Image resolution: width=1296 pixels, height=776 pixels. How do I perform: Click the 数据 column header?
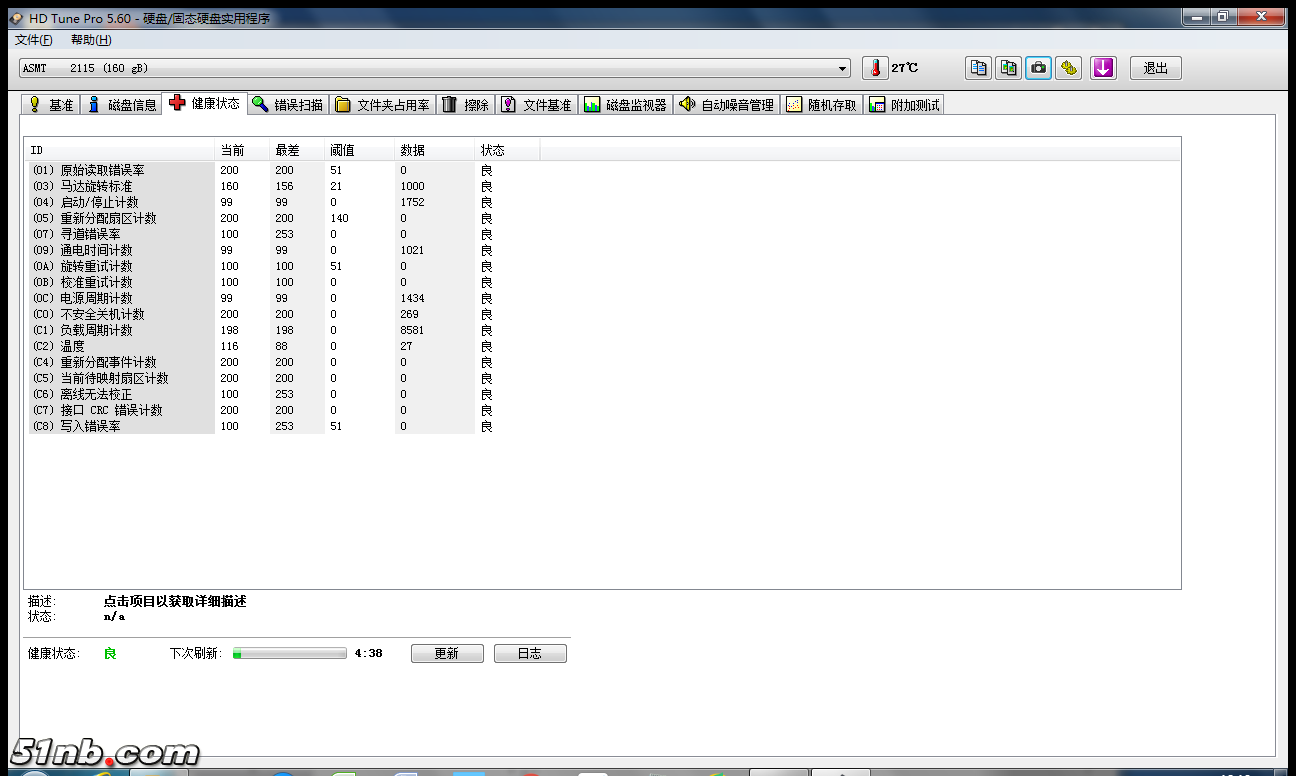[x=435, y=150]
